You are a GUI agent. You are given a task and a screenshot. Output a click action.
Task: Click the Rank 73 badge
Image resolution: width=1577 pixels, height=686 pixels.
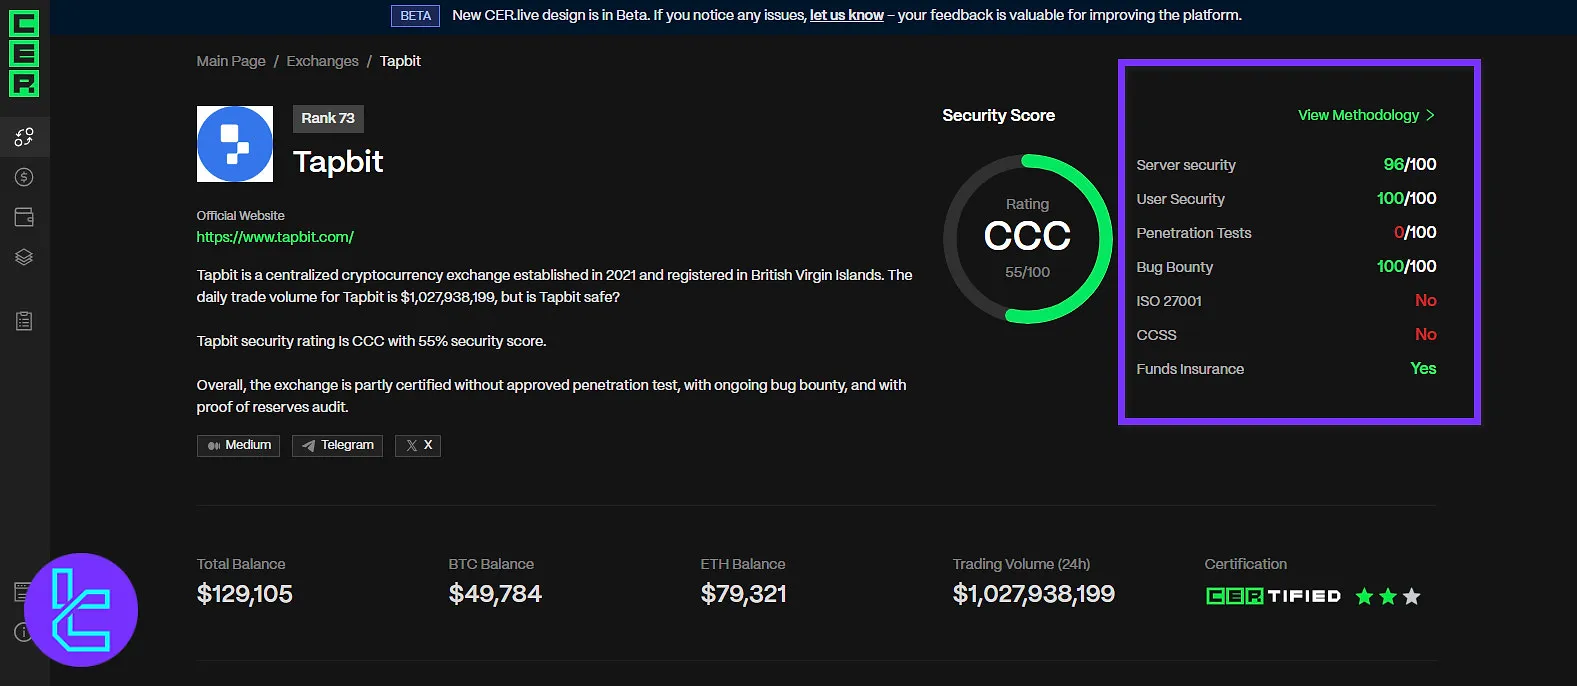coord(328,118)
